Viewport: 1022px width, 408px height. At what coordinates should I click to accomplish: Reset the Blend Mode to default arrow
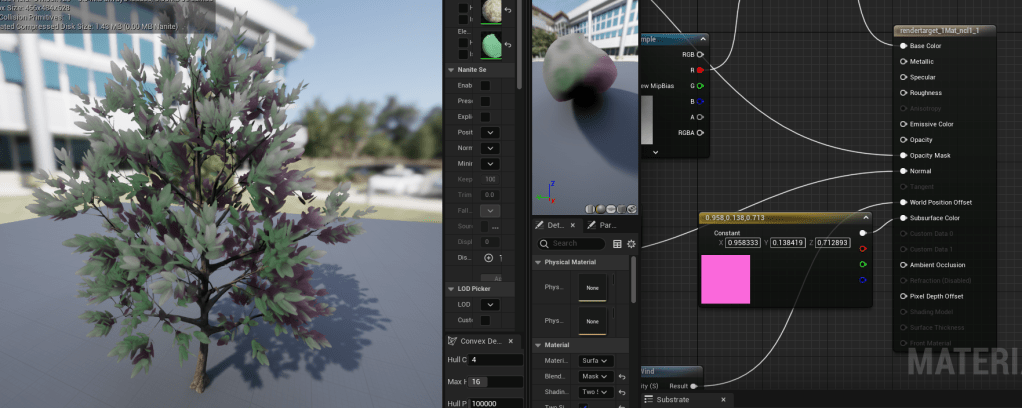click(621, 377)
